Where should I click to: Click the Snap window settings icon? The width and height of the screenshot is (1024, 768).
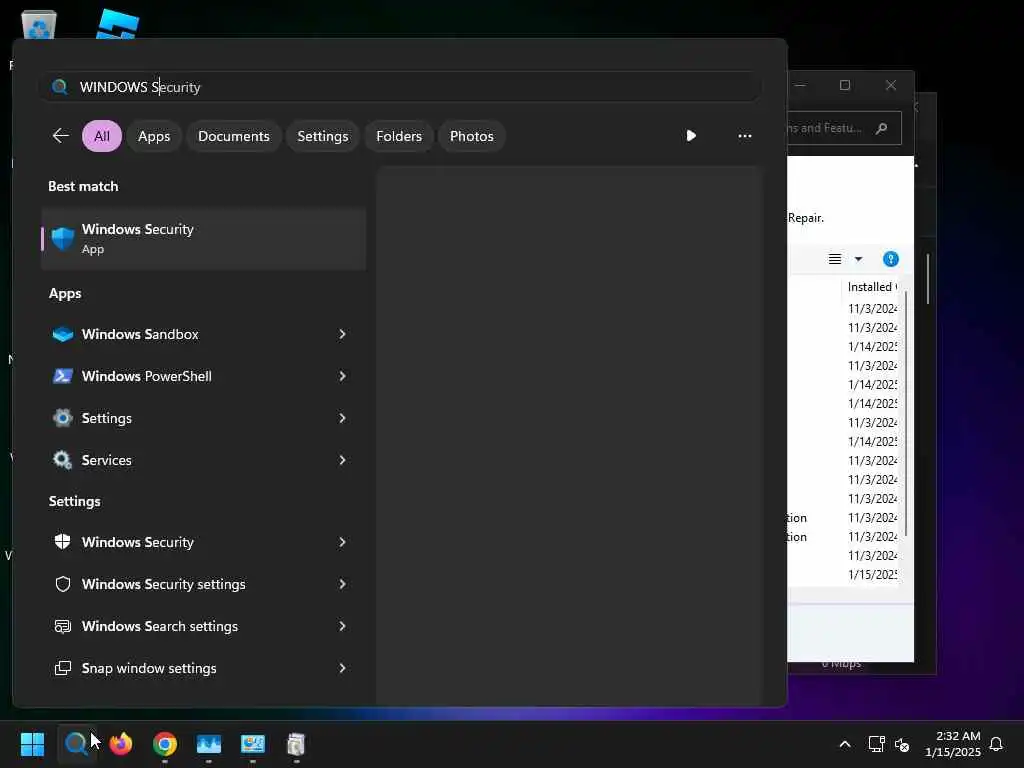[63, 668]
